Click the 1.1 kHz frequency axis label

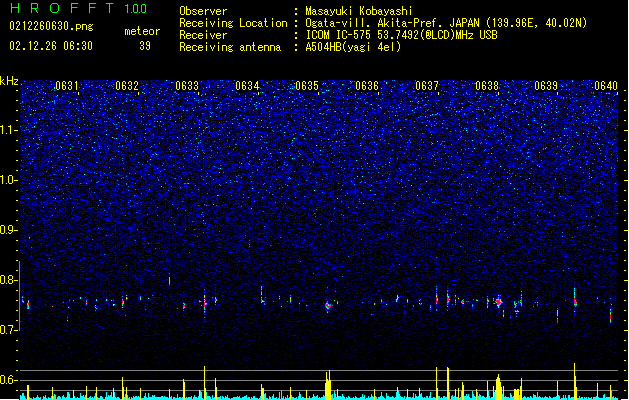click(x=9, y=130)
